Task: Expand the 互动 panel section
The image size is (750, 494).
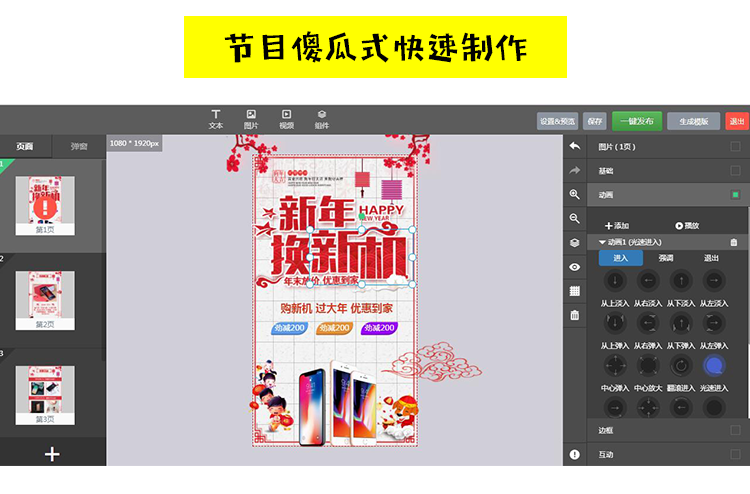Action: (660, 454)
